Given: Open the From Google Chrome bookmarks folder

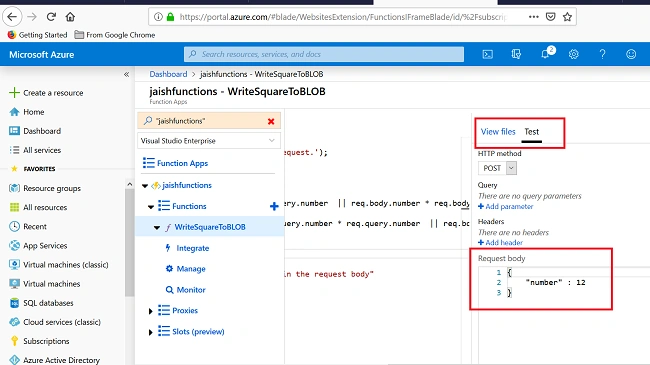Looking at the screenshot, I should (115, 35).
